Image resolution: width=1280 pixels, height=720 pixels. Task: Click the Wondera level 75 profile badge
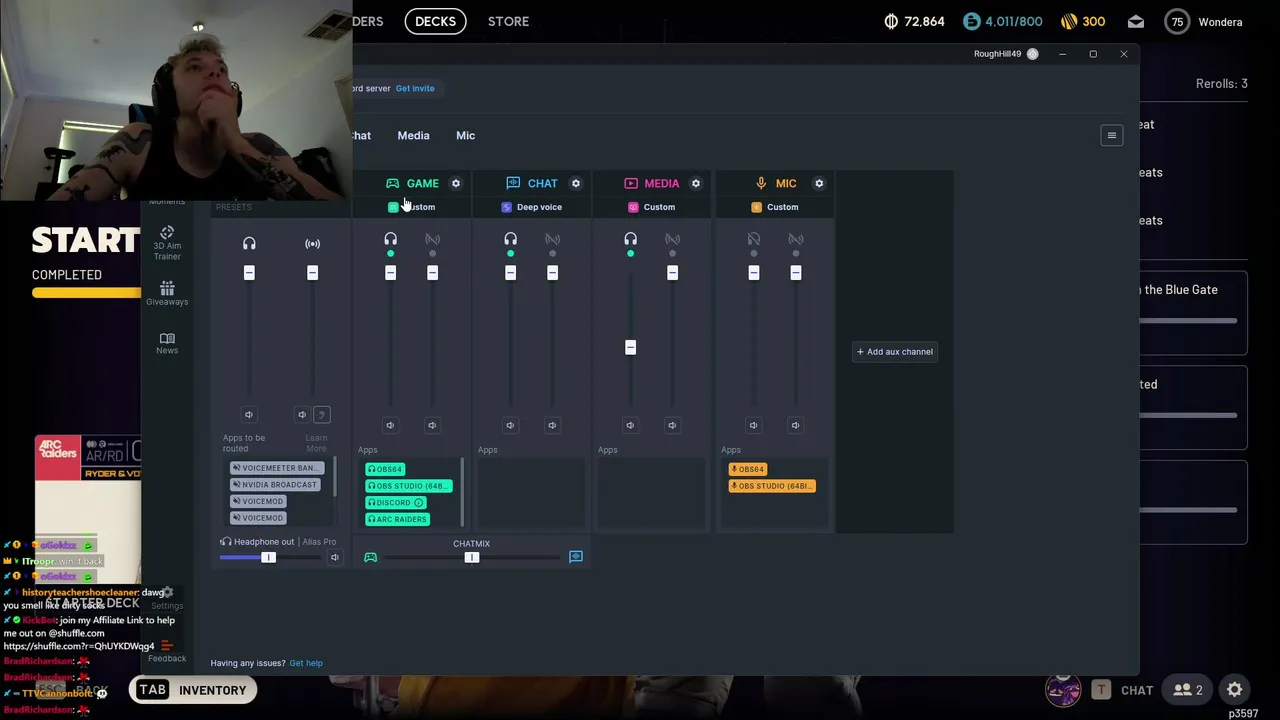pos(1176,22)
